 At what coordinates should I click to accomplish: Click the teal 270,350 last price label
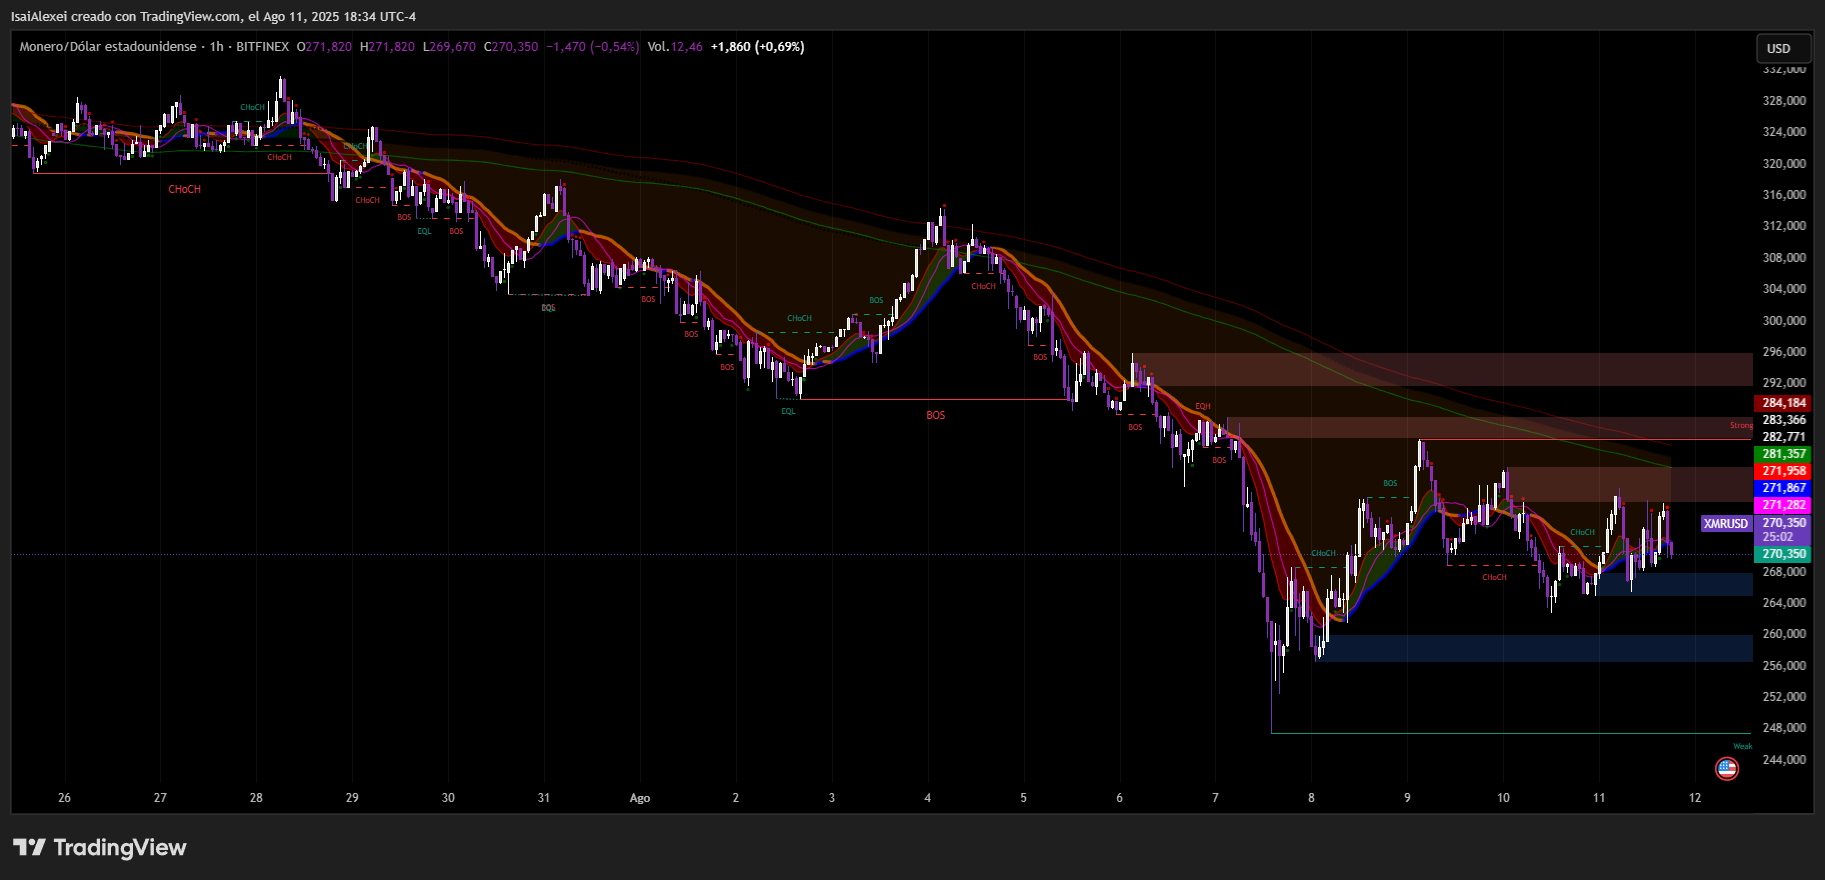point(1783,554)
